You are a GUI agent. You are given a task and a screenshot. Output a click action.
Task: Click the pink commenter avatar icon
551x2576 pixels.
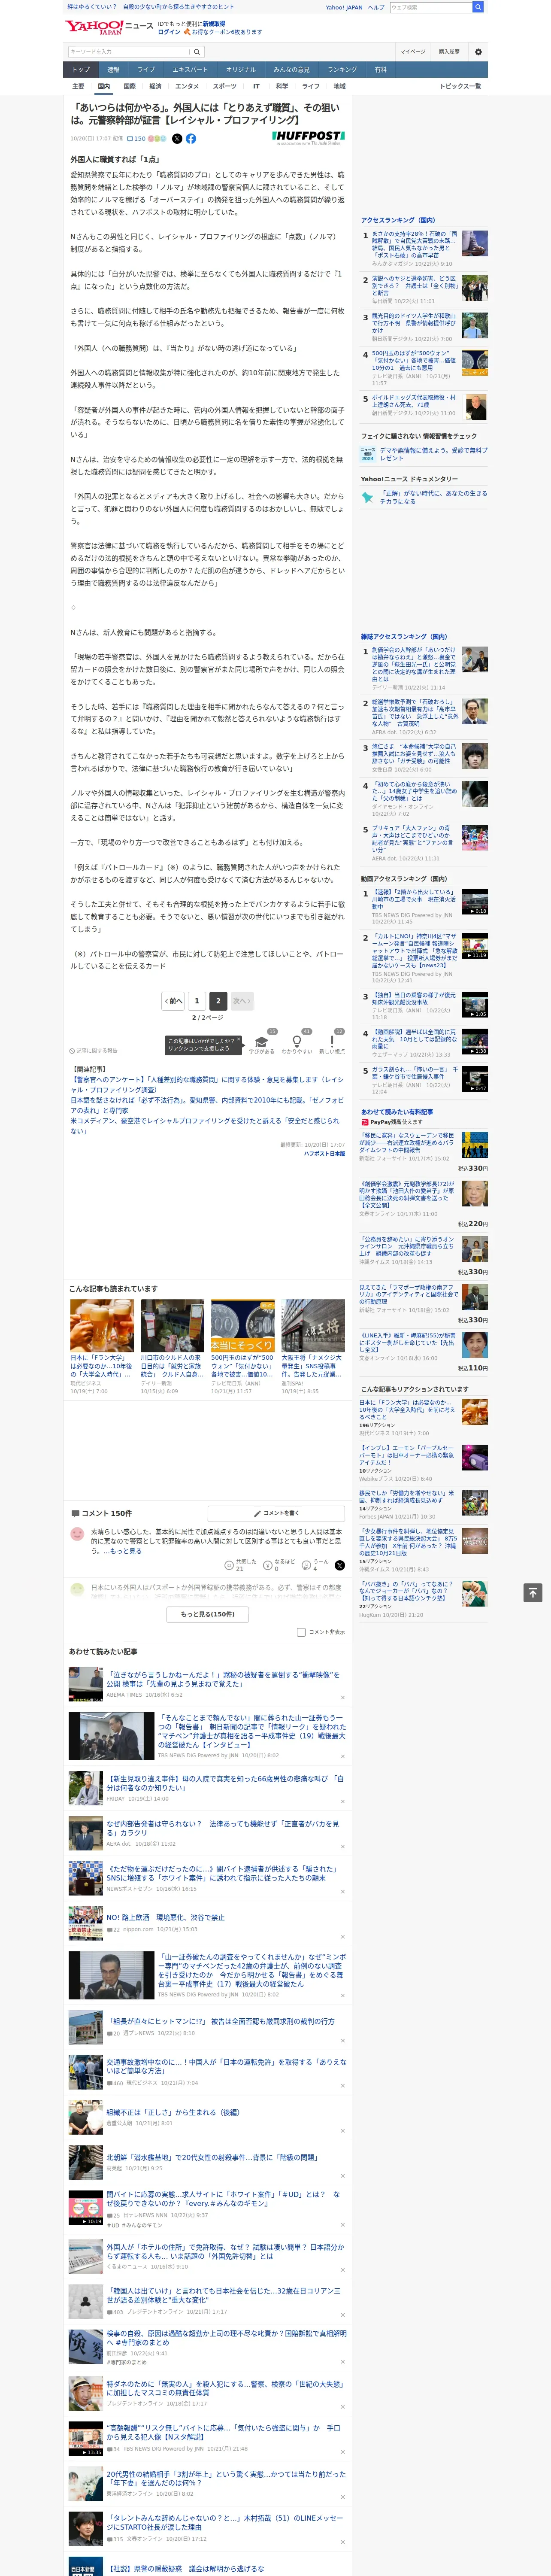tap(77, 1534)
